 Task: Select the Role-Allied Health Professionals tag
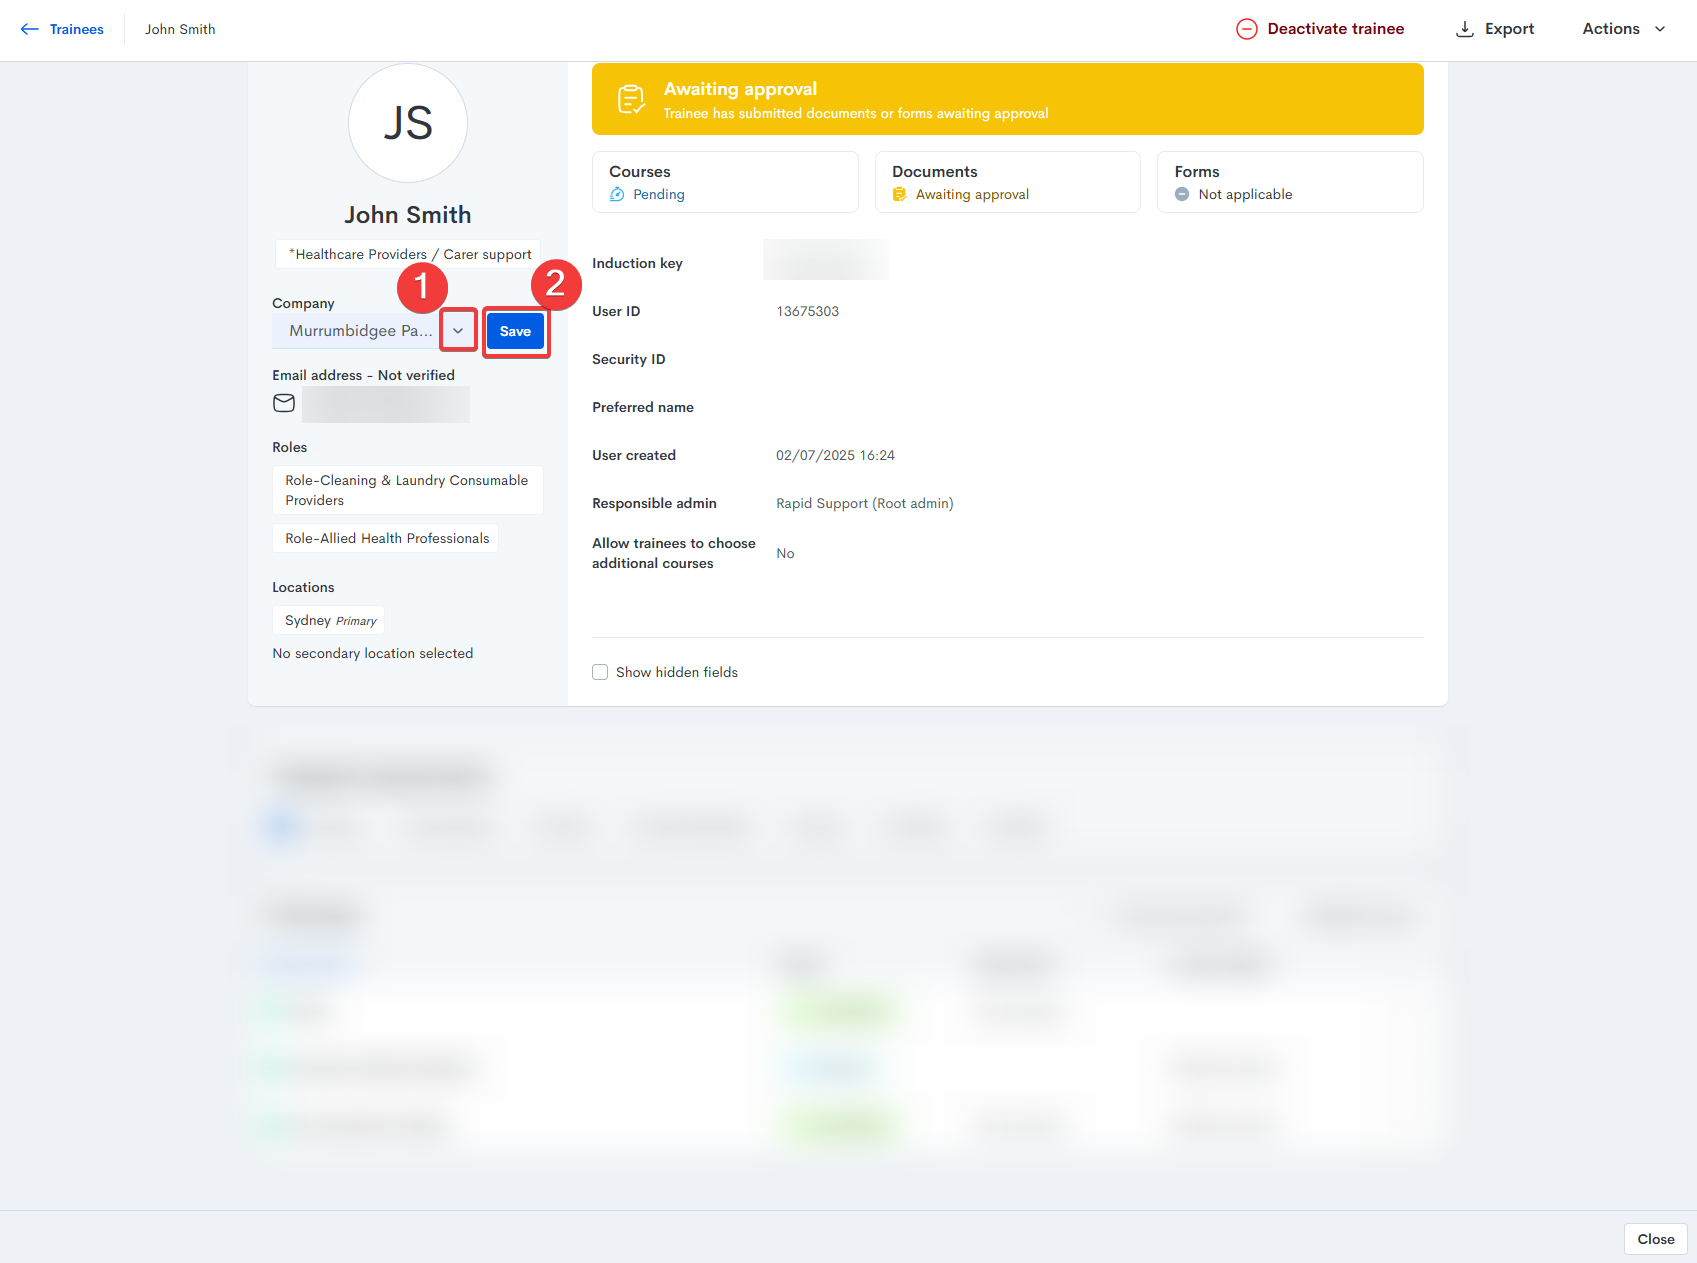tap(386, 538)
